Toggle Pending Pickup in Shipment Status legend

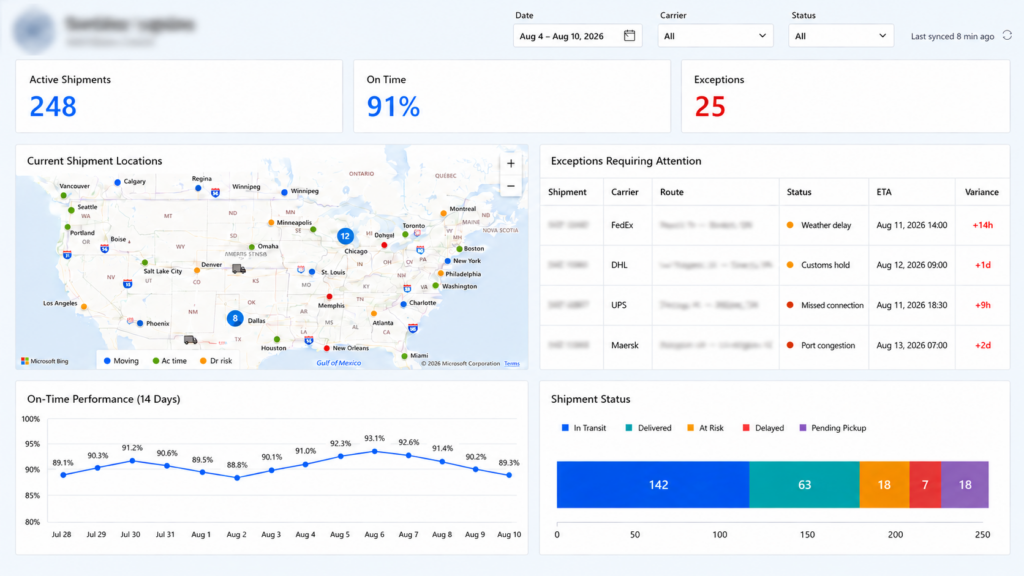pos(833,428)
